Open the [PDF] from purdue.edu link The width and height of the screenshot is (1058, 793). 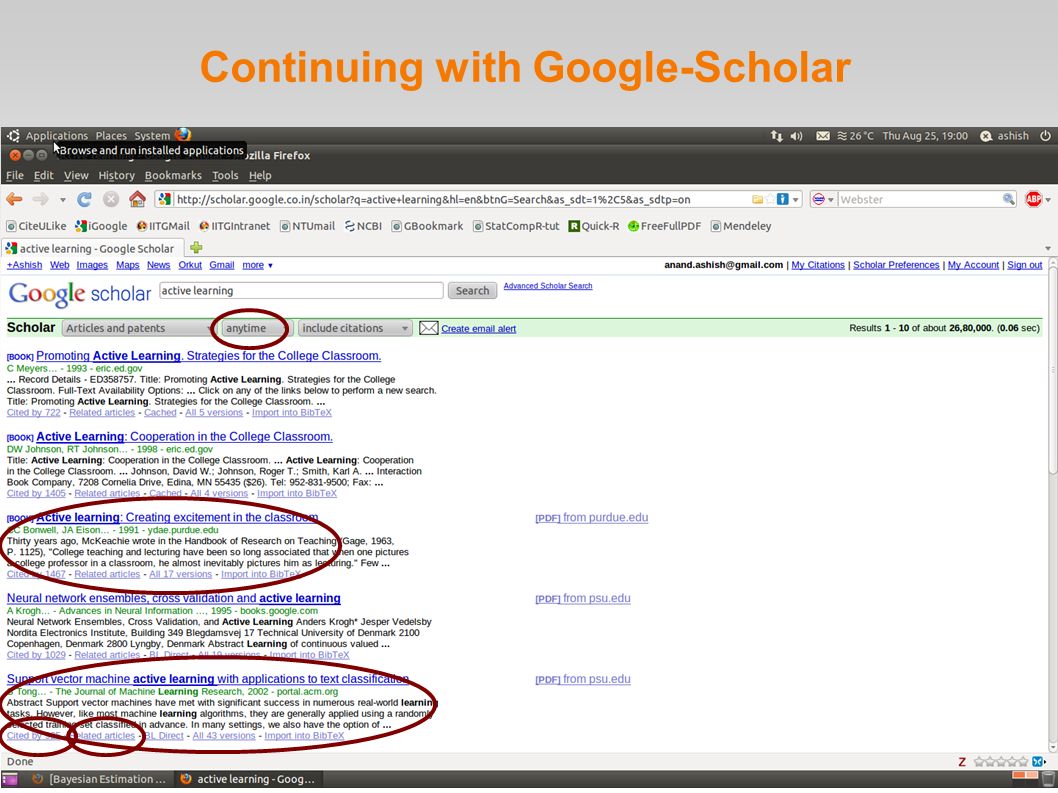592,518
